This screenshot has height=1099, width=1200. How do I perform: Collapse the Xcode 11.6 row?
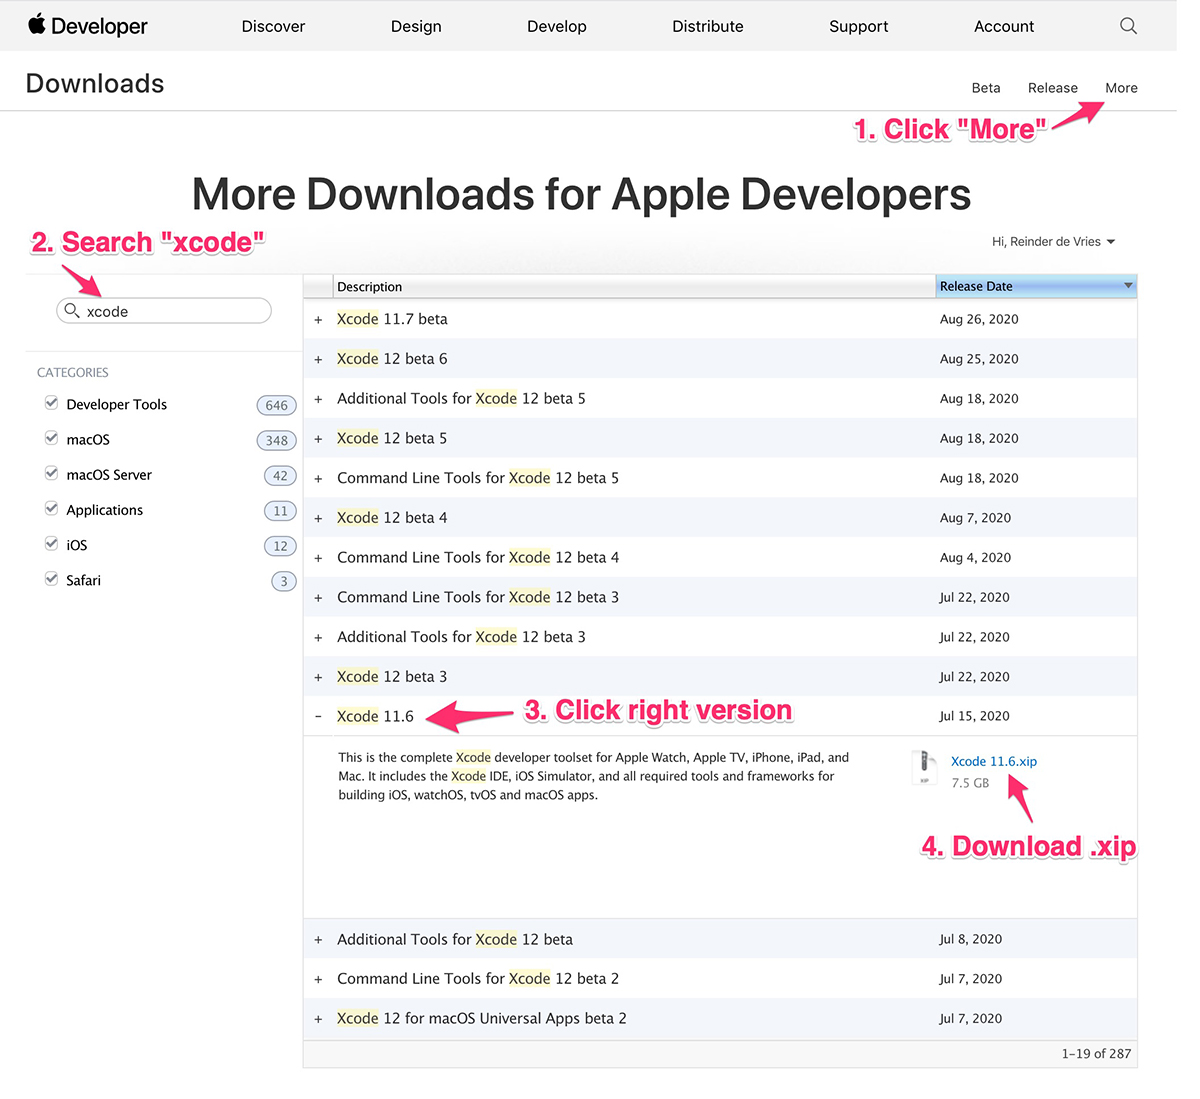tap(318, 717)
